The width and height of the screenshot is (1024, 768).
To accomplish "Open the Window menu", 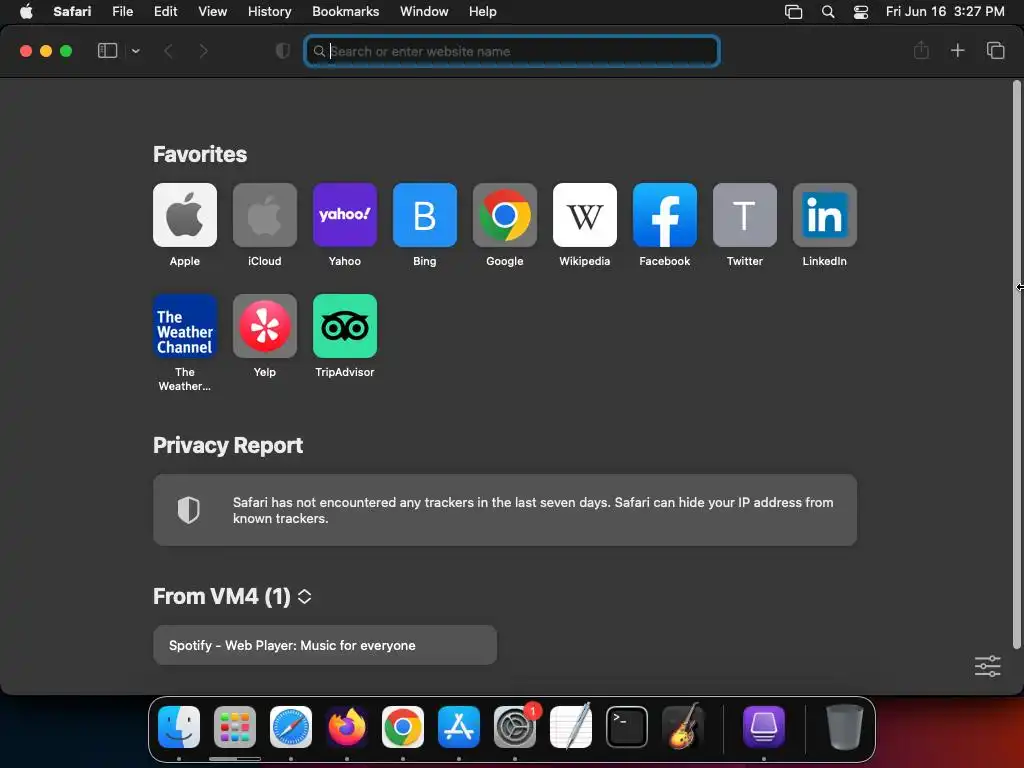I will click(424, 11).
